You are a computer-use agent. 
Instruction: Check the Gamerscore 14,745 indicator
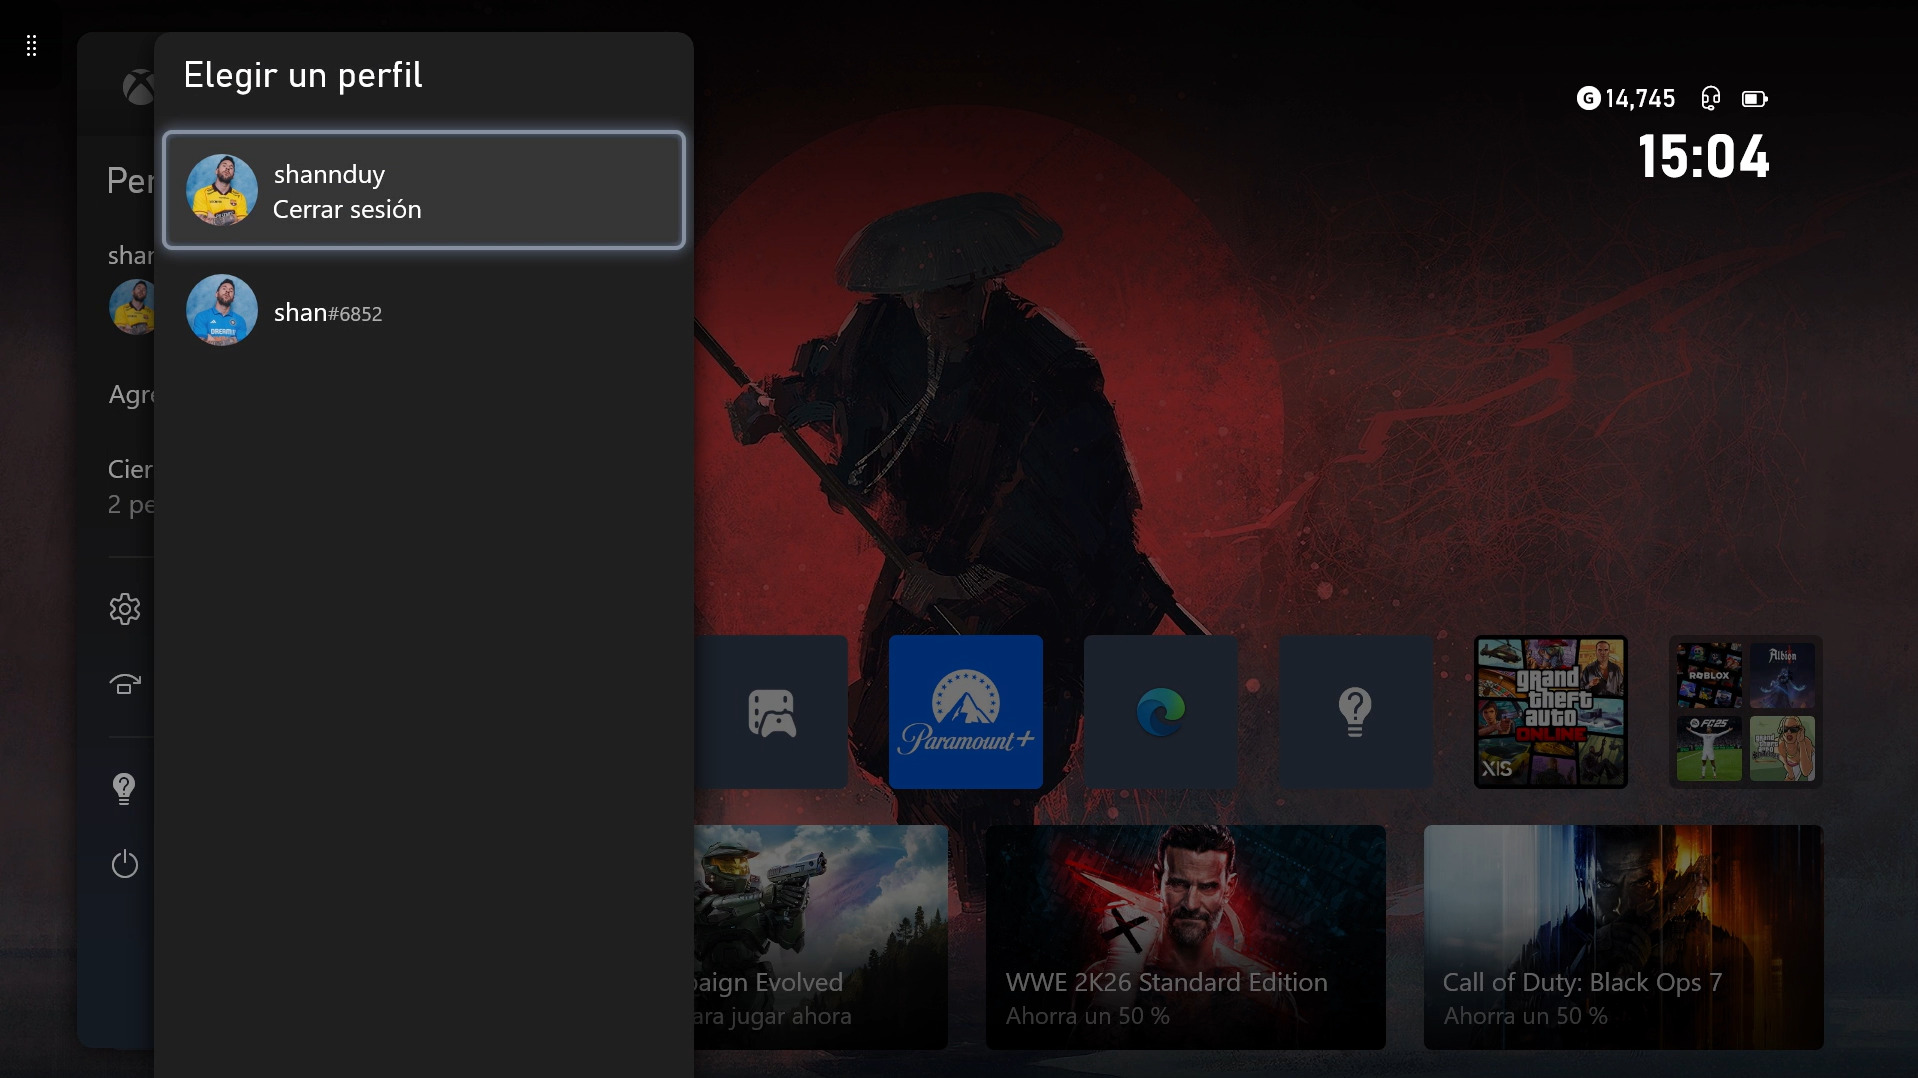[x=1626, y=98]
